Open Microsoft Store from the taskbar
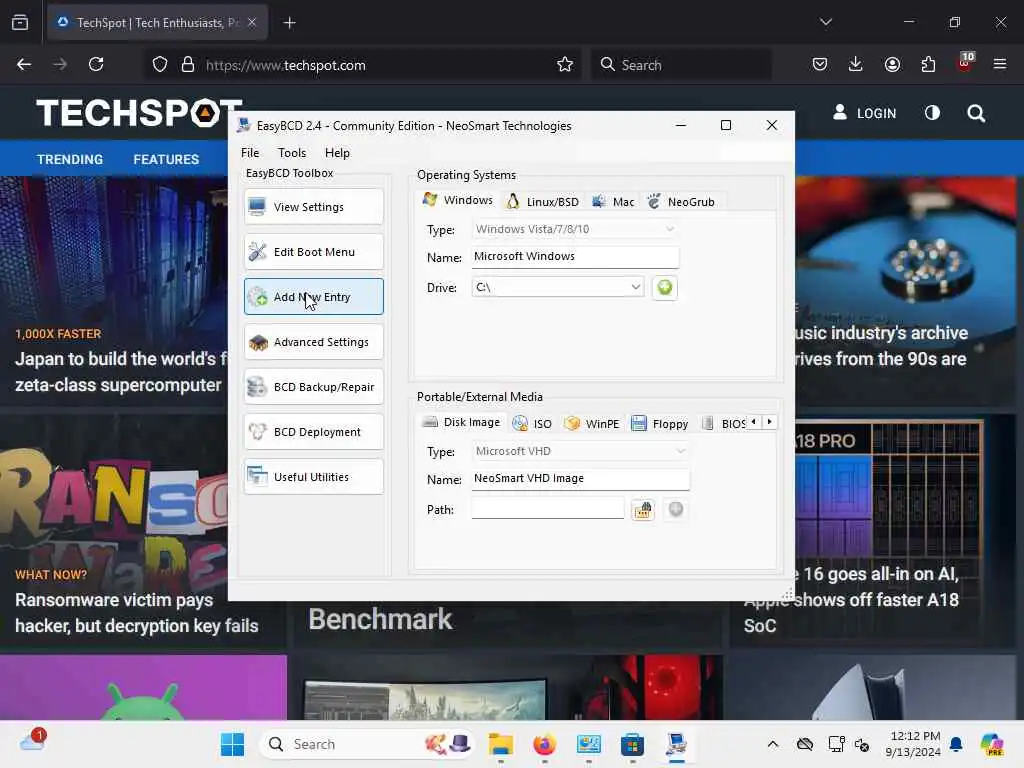Image resolution: width=1024 pixels, height=768 pixels. click(x=632, y=744)
